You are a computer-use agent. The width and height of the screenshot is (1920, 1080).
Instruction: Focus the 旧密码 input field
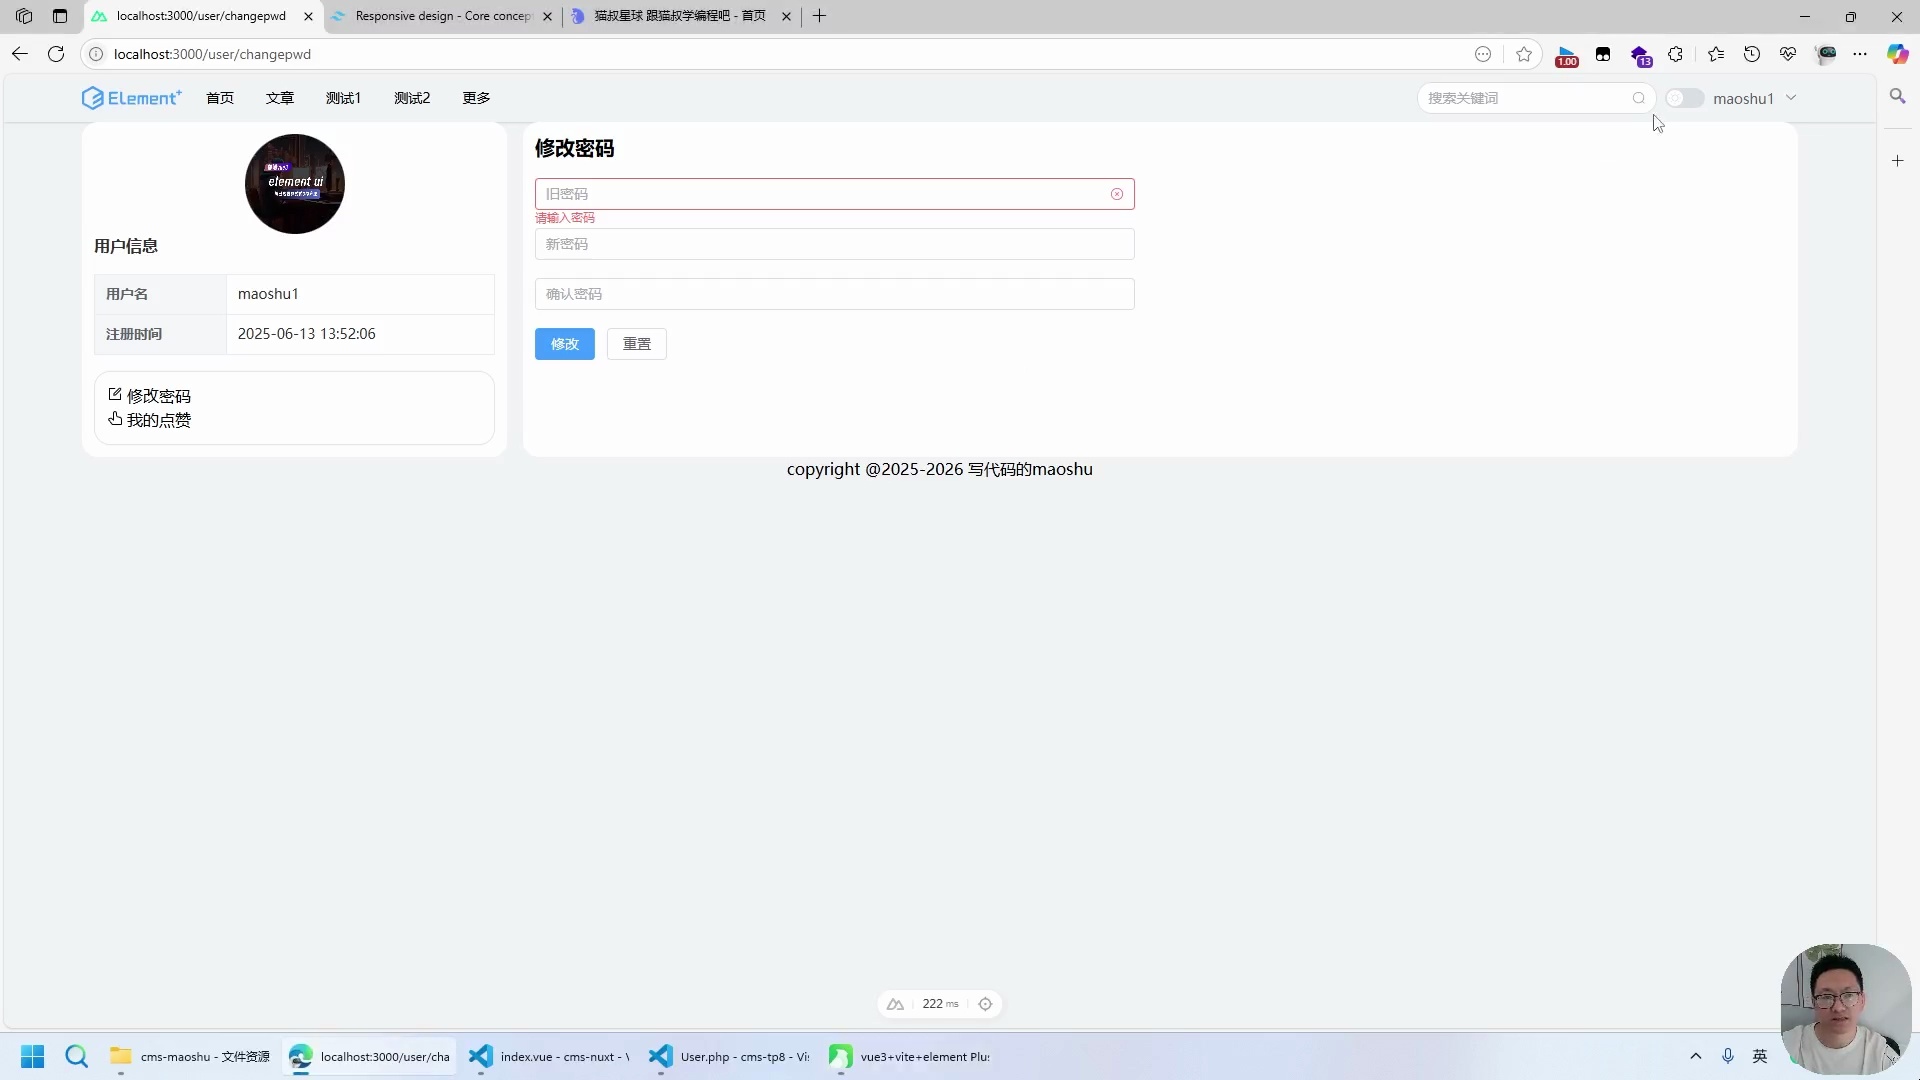(x=835, y=194)
